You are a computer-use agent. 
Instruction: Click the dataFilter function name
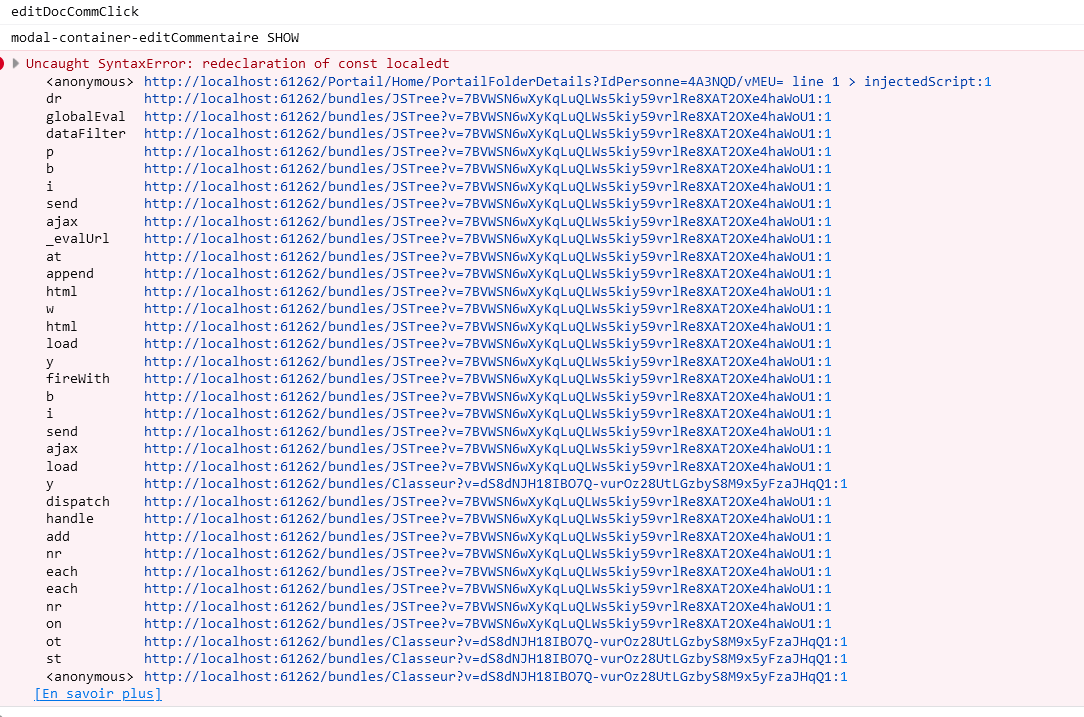[86, 134]
